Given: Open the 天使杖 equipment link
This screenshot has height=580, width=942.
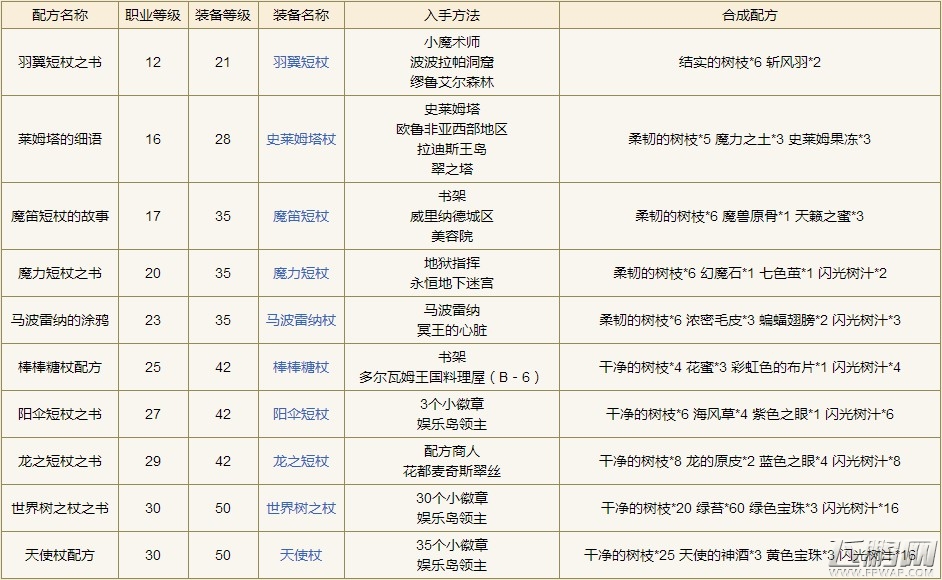Looking at the screenshot, I should [x=301, y=555].
